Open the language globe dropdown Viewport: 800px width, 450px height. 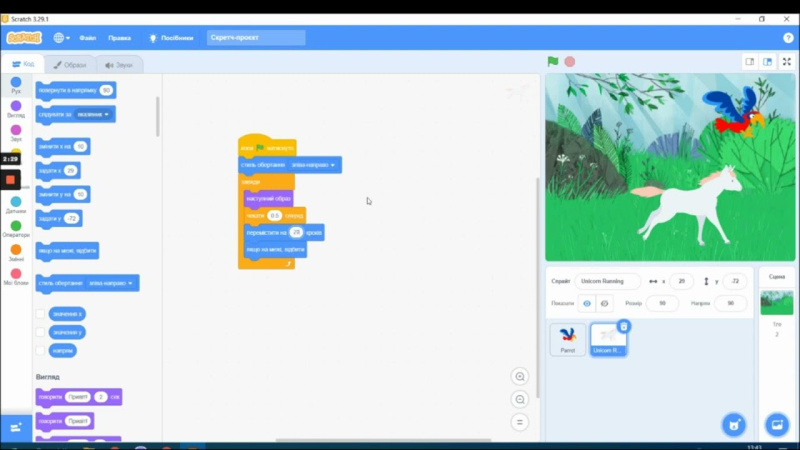coord(61,37)
